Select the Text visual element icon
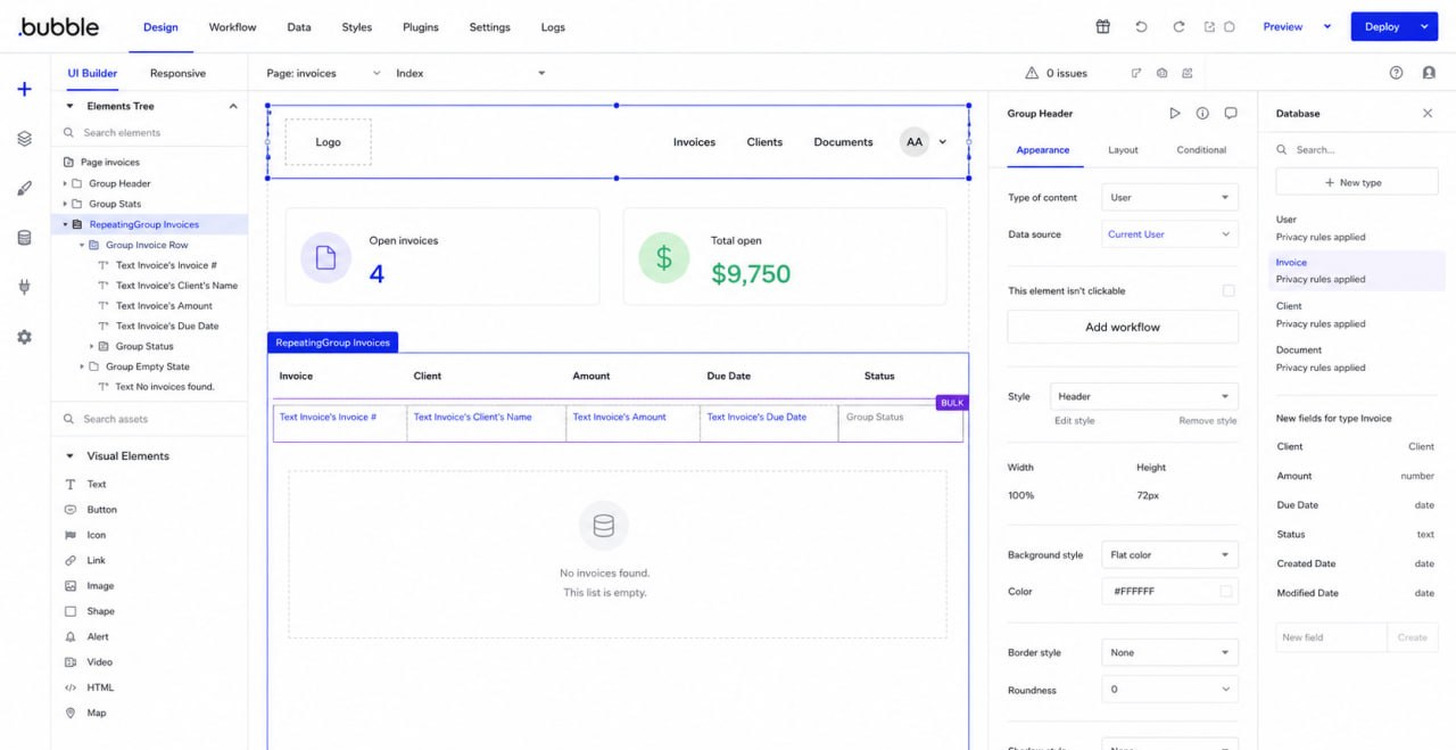Image resolution: width=1456 pixels, height=750 pixels. pyautogui.click(x=71, y=484)
